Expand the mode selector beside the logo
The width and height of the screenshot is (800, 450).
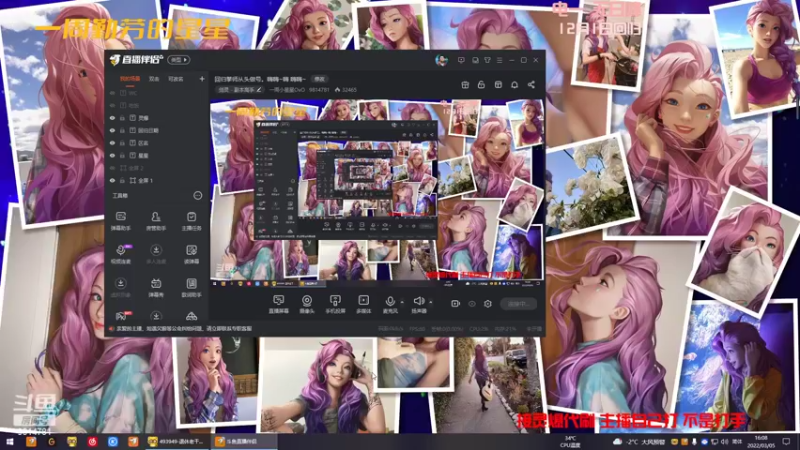click(179, 60)
